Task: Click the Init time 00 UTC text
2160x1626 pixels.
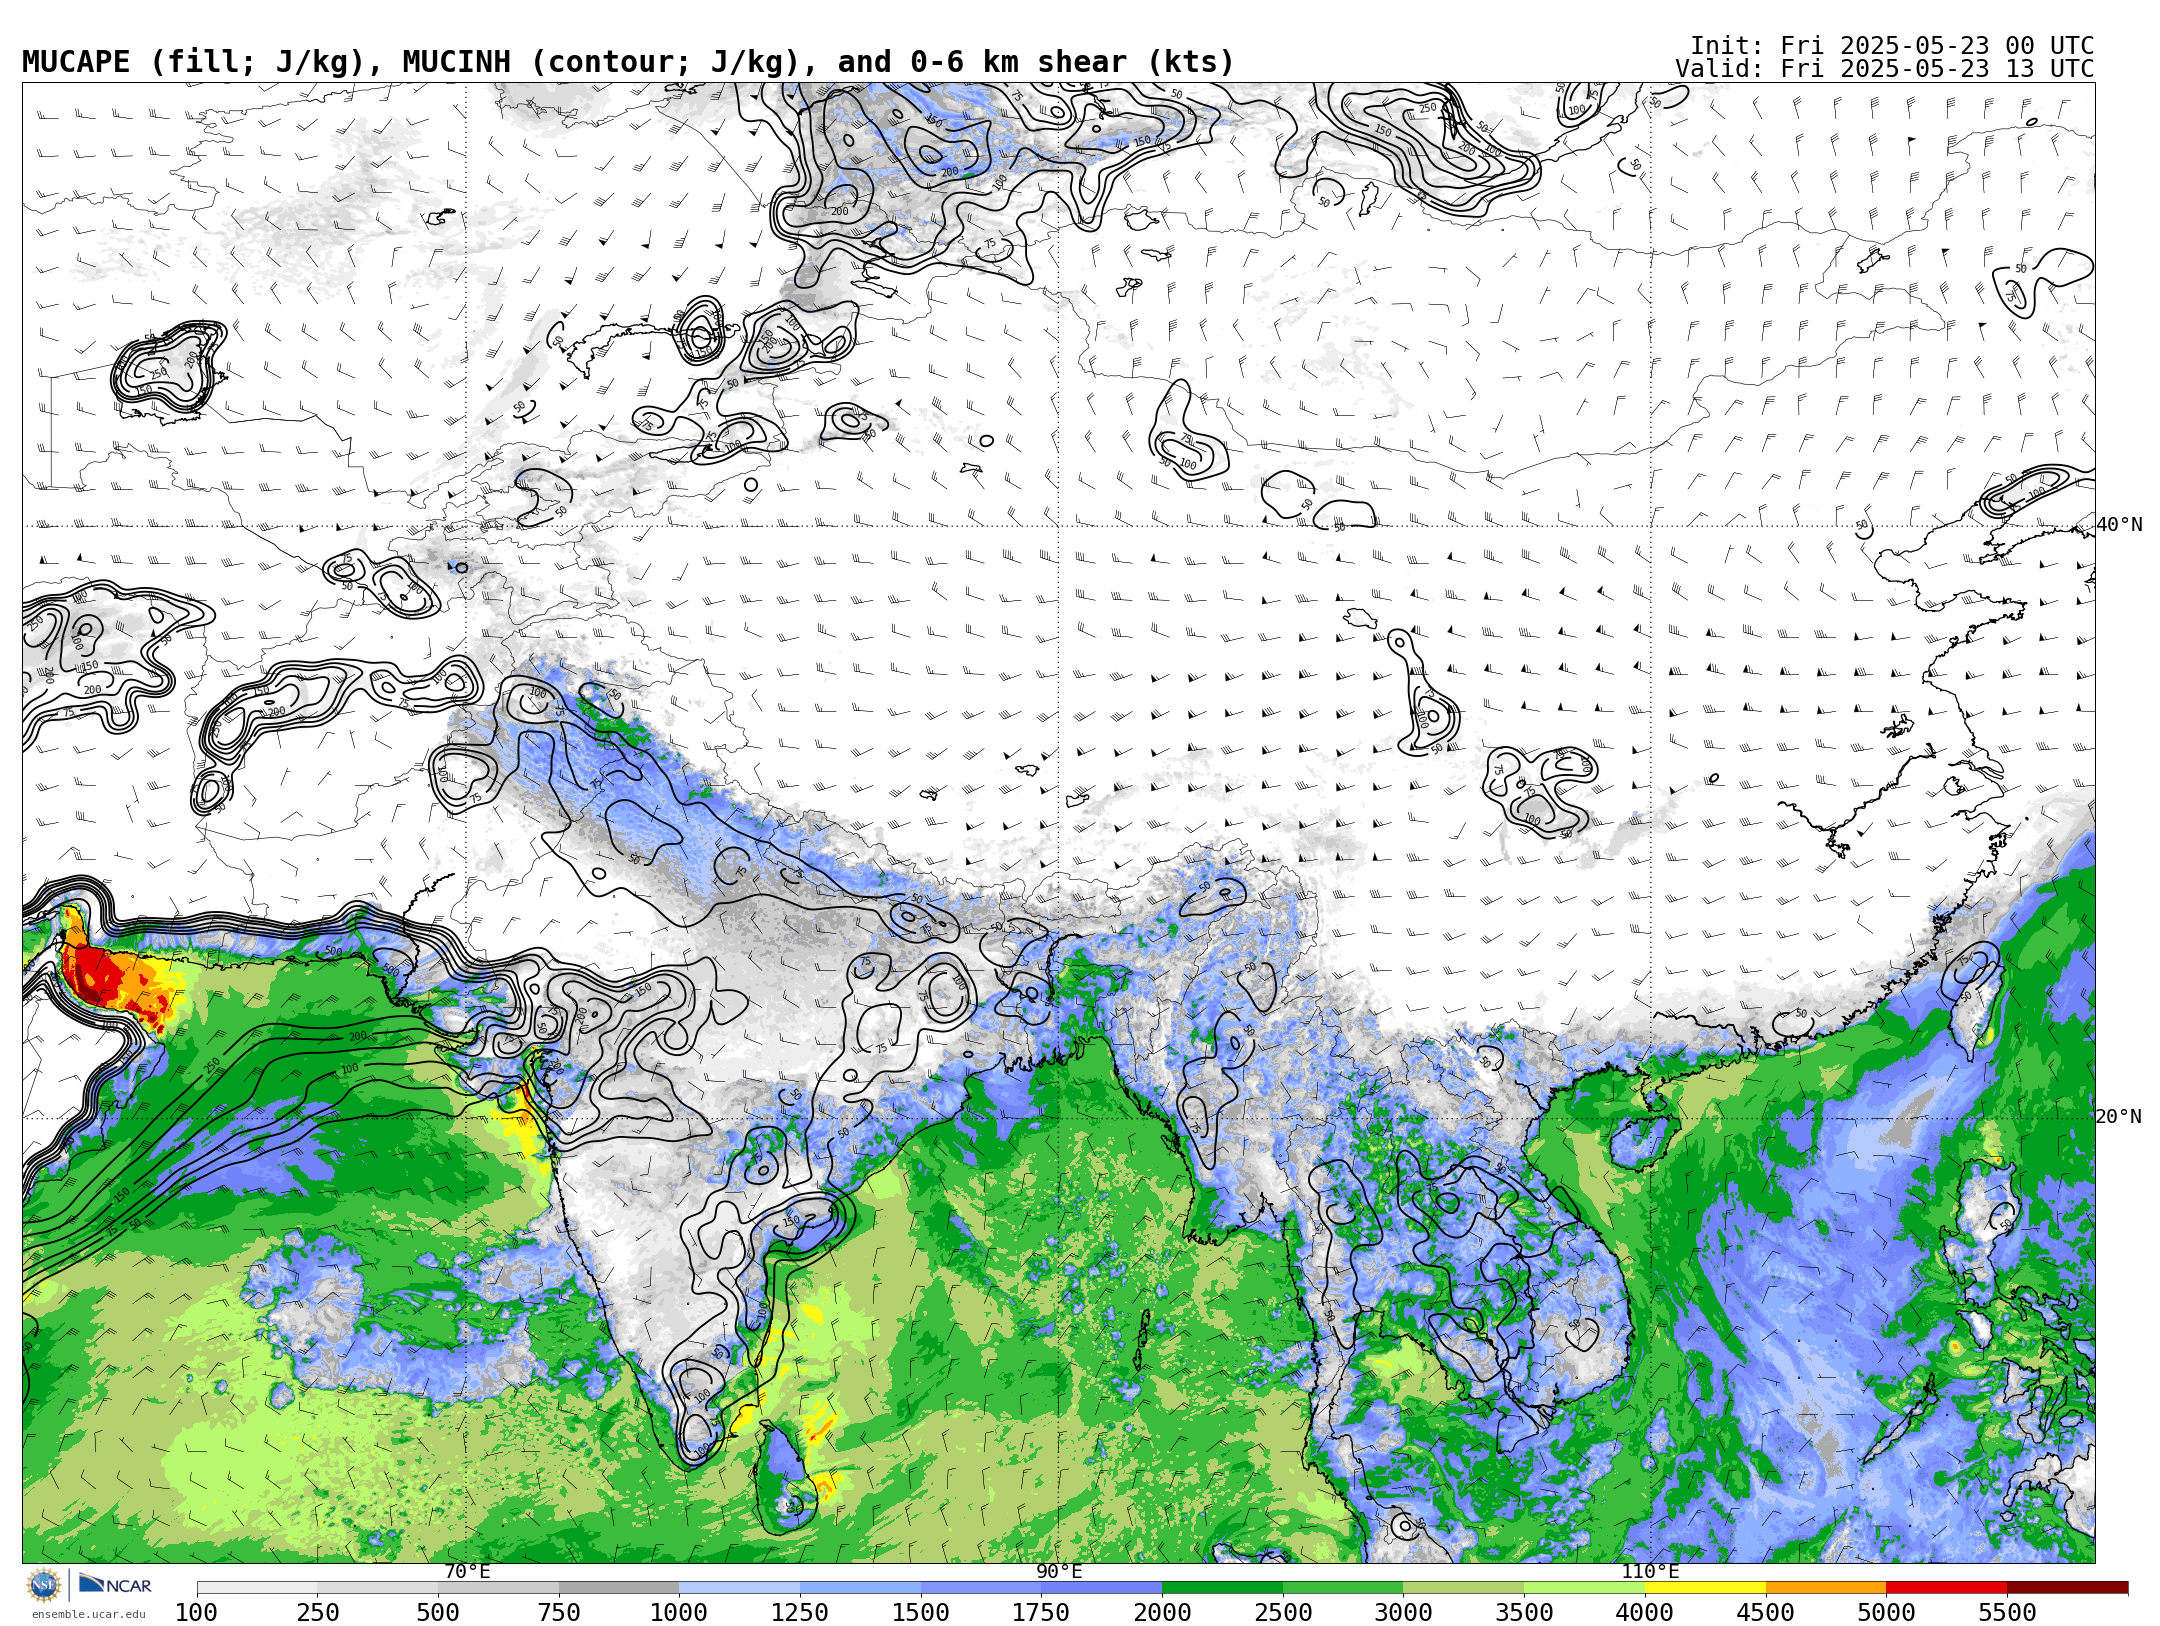Action: [x=1892, y=46]
